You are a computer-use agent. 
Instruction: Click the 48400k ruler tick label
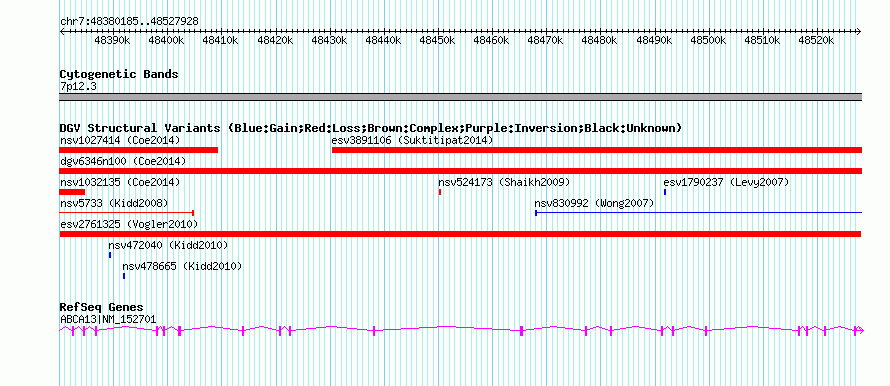(167, 40)
